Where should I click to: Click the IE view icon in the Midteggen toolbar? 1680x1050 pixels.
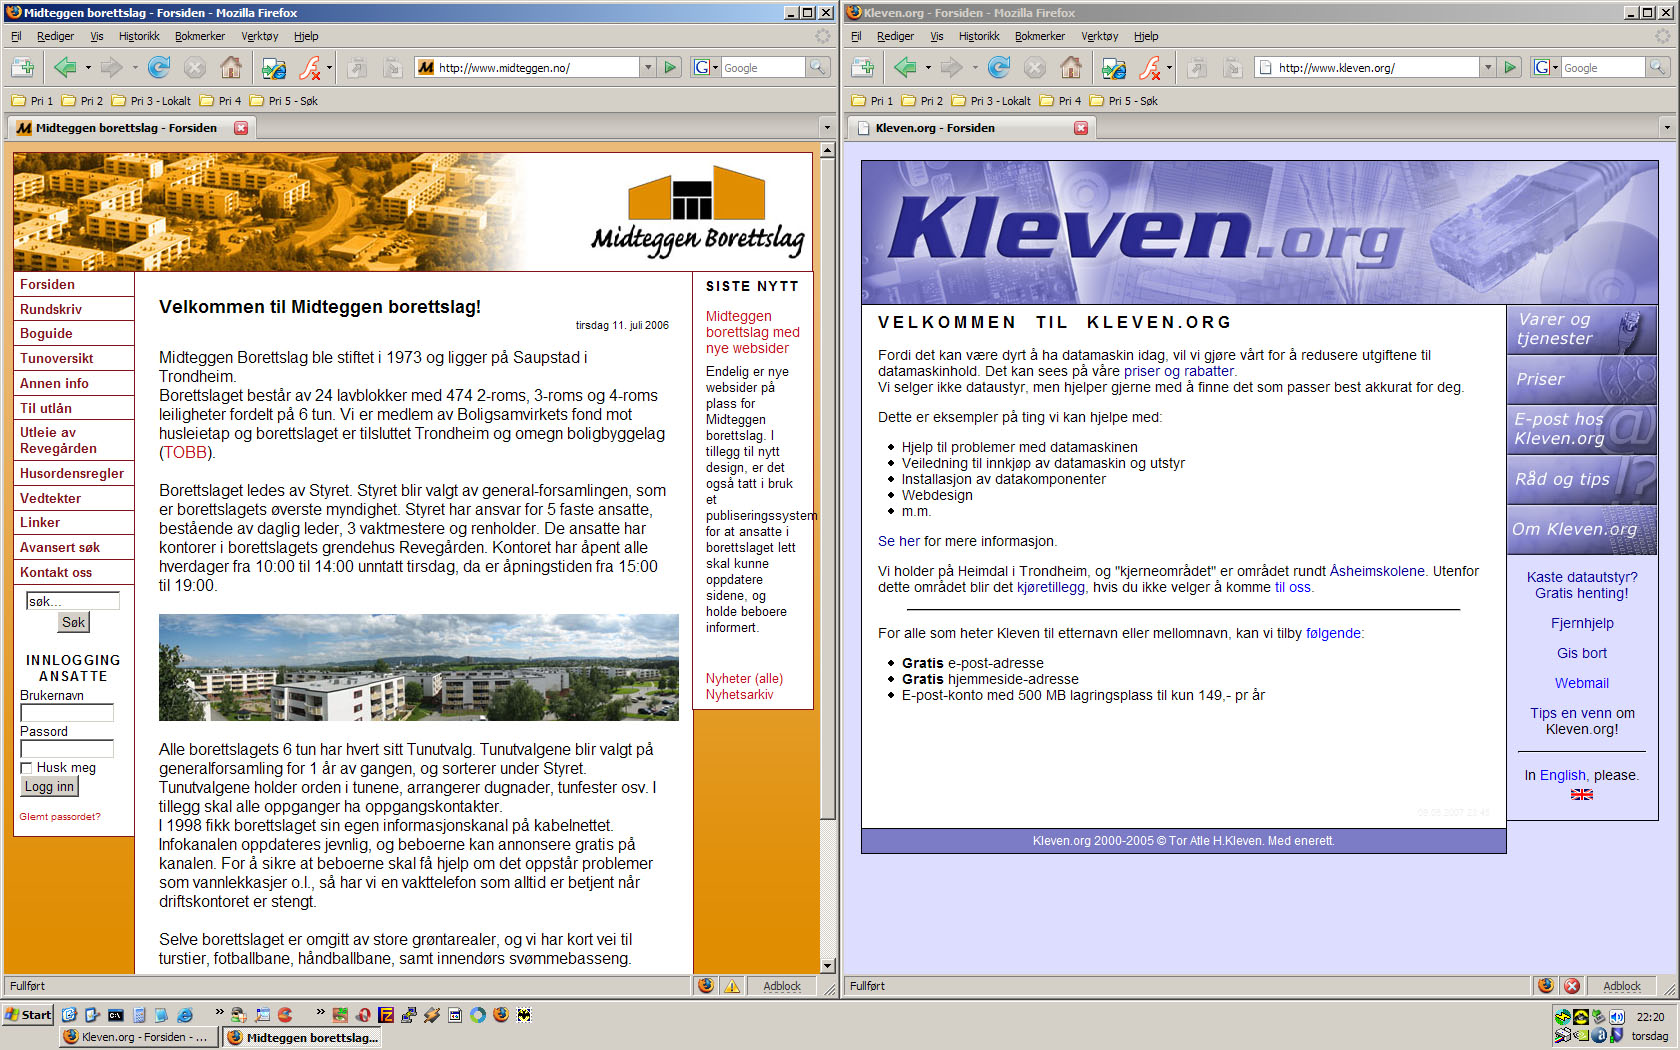click(x=273, y=68)
